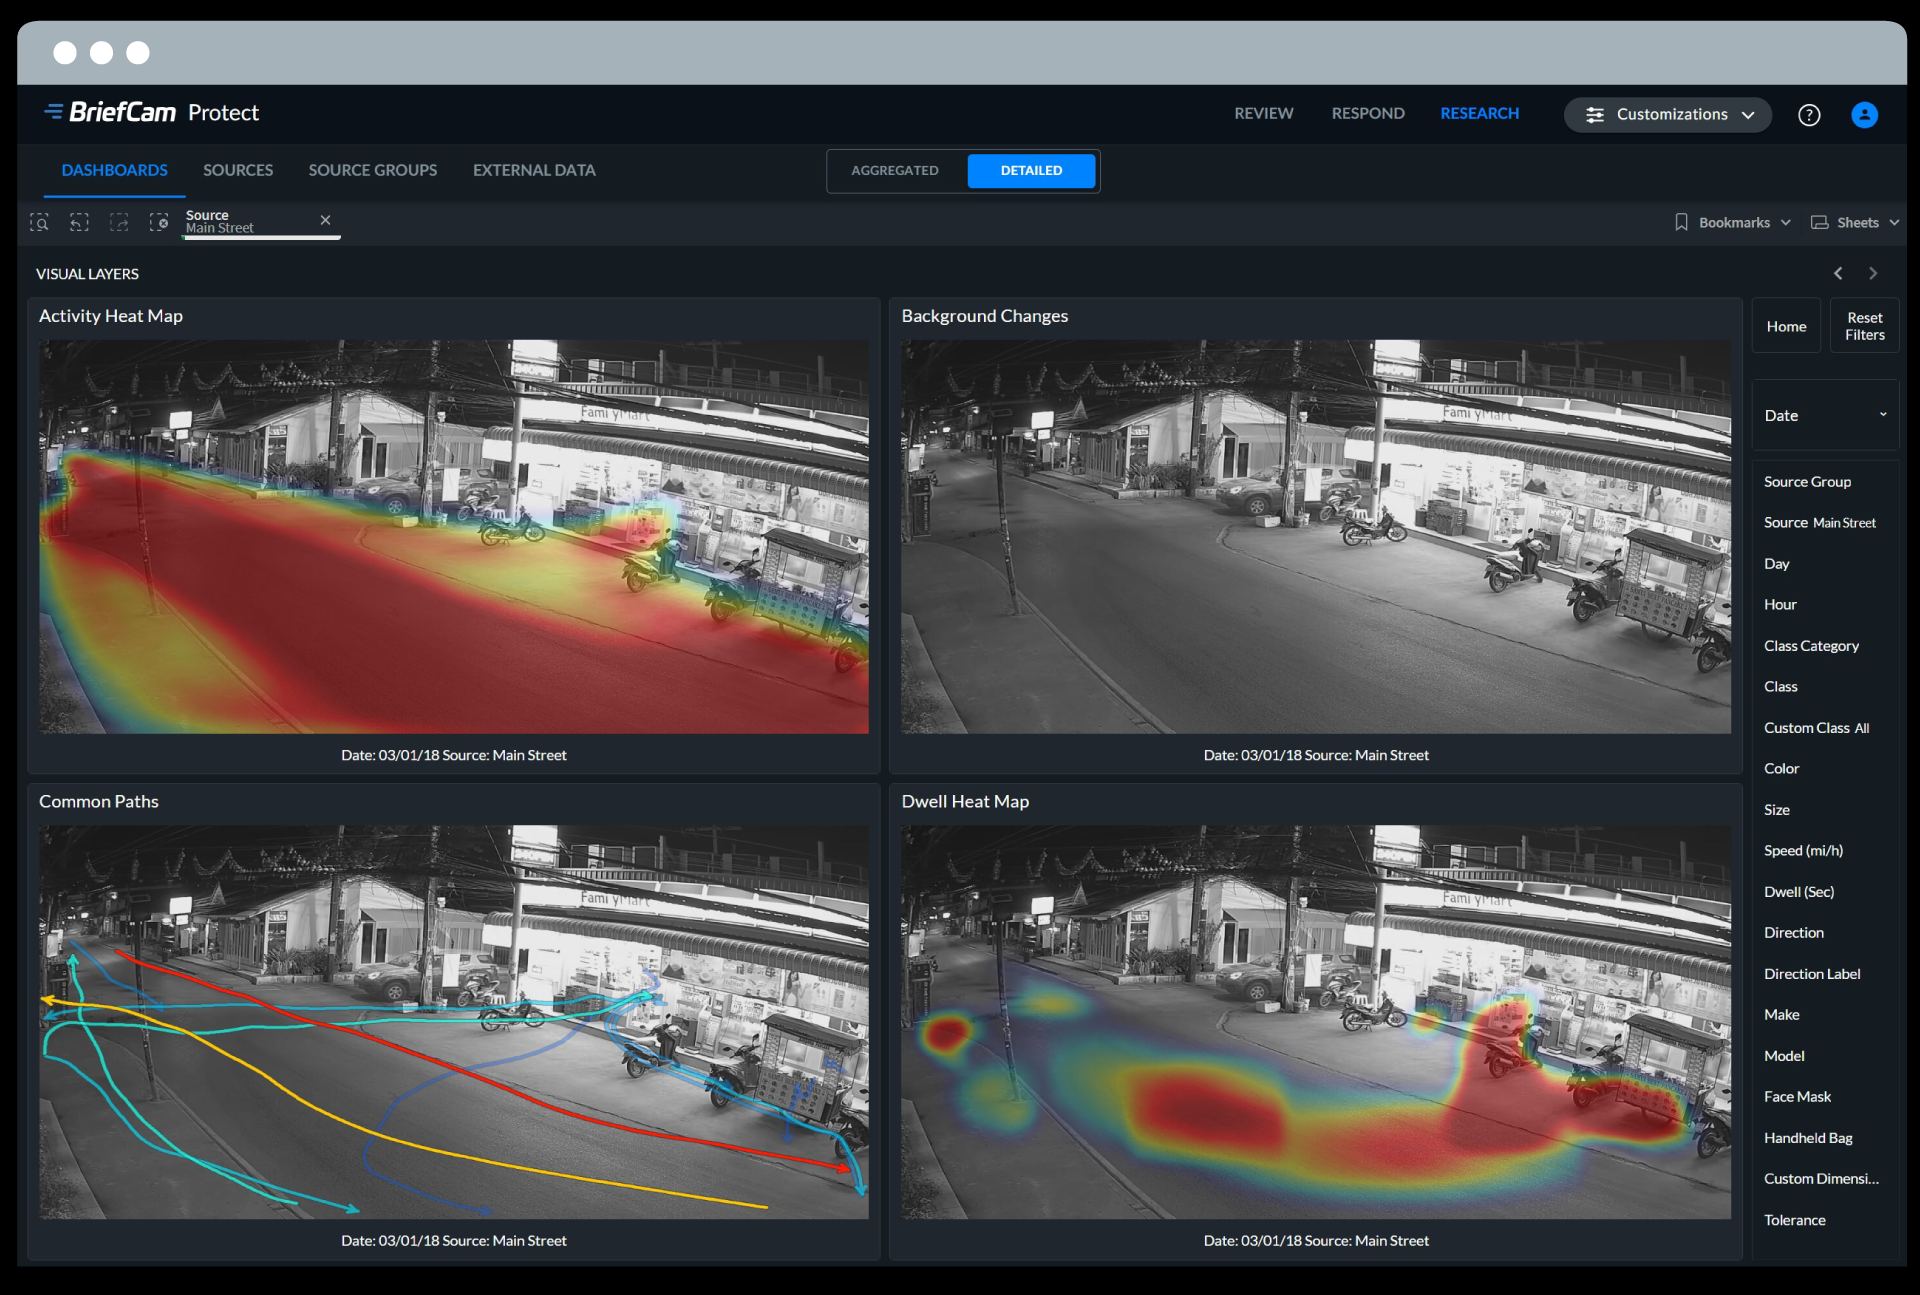Expand the Sheets dropdown
The width and height of the screenshot is (1920, 1295).
[x=1855, y=222]
